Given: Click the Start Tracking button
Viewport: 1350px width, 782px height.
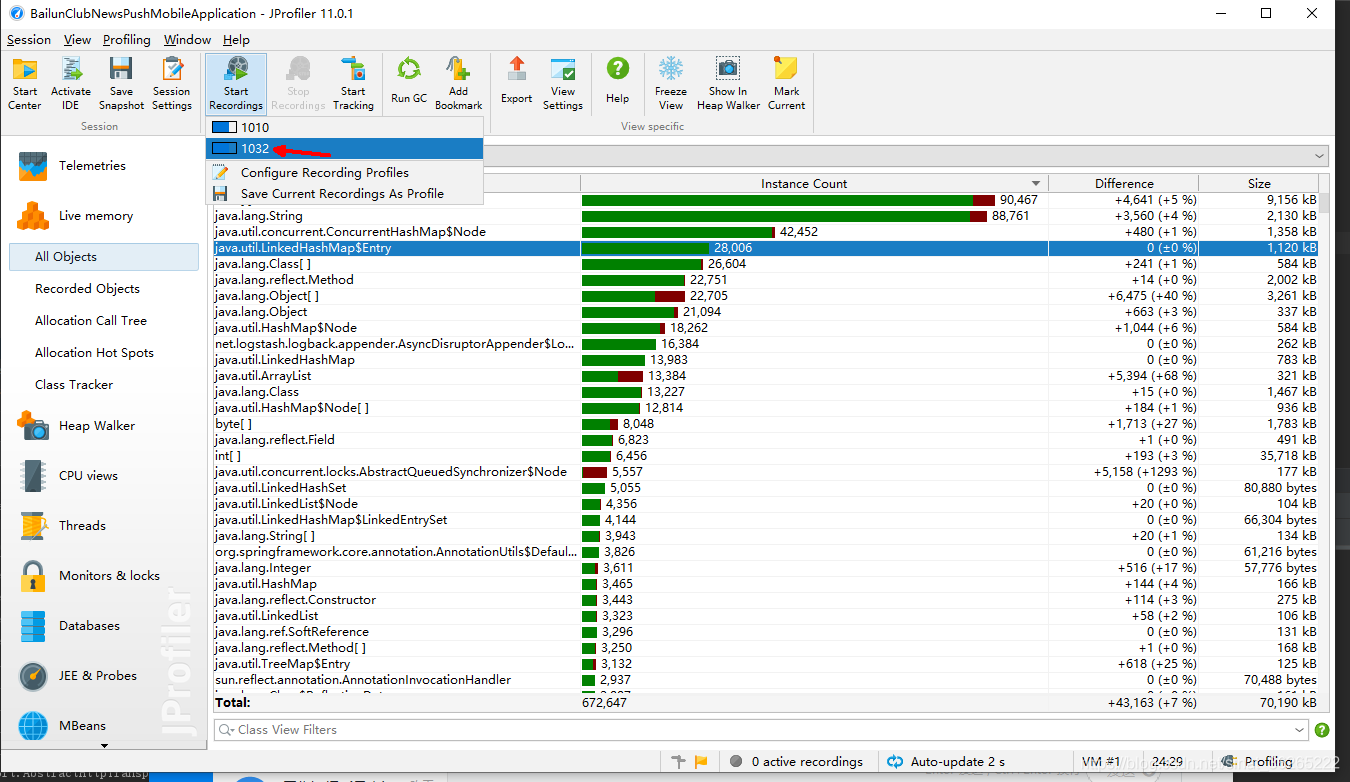Looking at the screenshot, I should point(353,83).
